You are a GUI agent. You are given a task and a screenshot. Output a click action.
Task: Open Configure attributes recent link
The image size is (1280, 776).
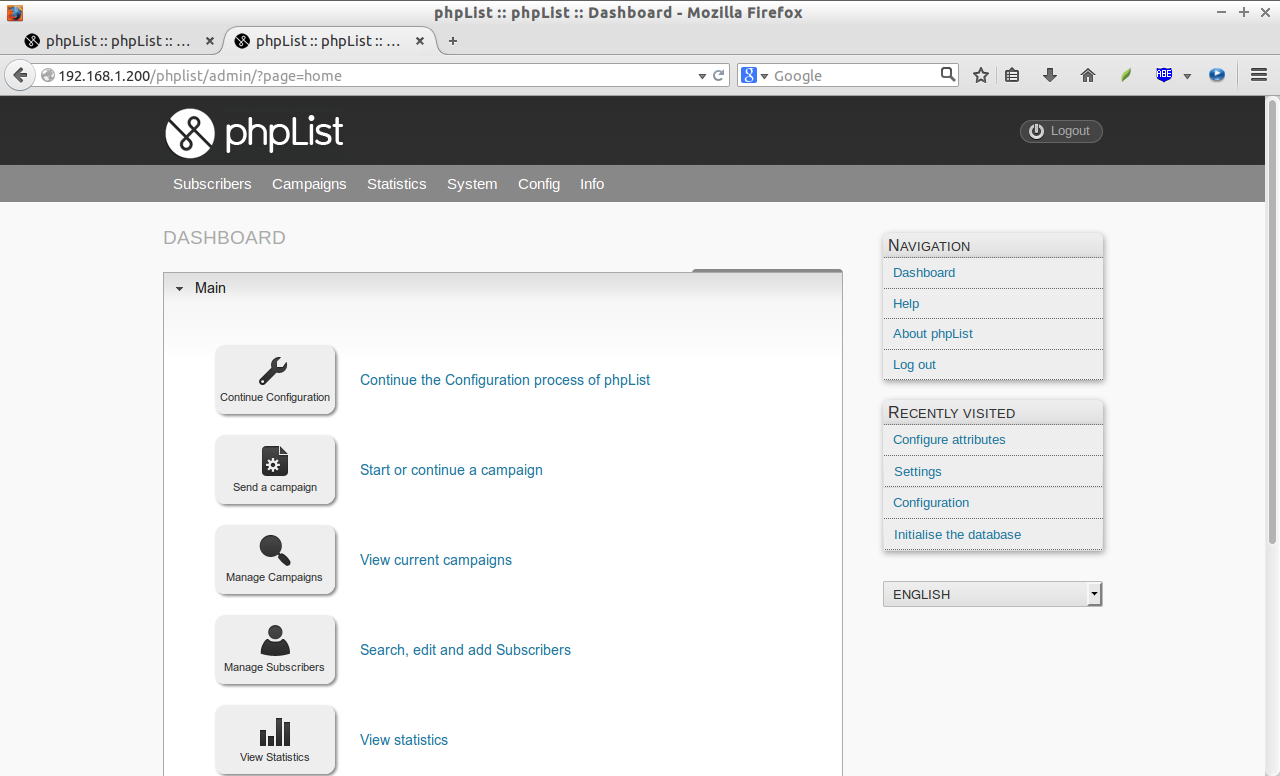[x=949, y=440]
